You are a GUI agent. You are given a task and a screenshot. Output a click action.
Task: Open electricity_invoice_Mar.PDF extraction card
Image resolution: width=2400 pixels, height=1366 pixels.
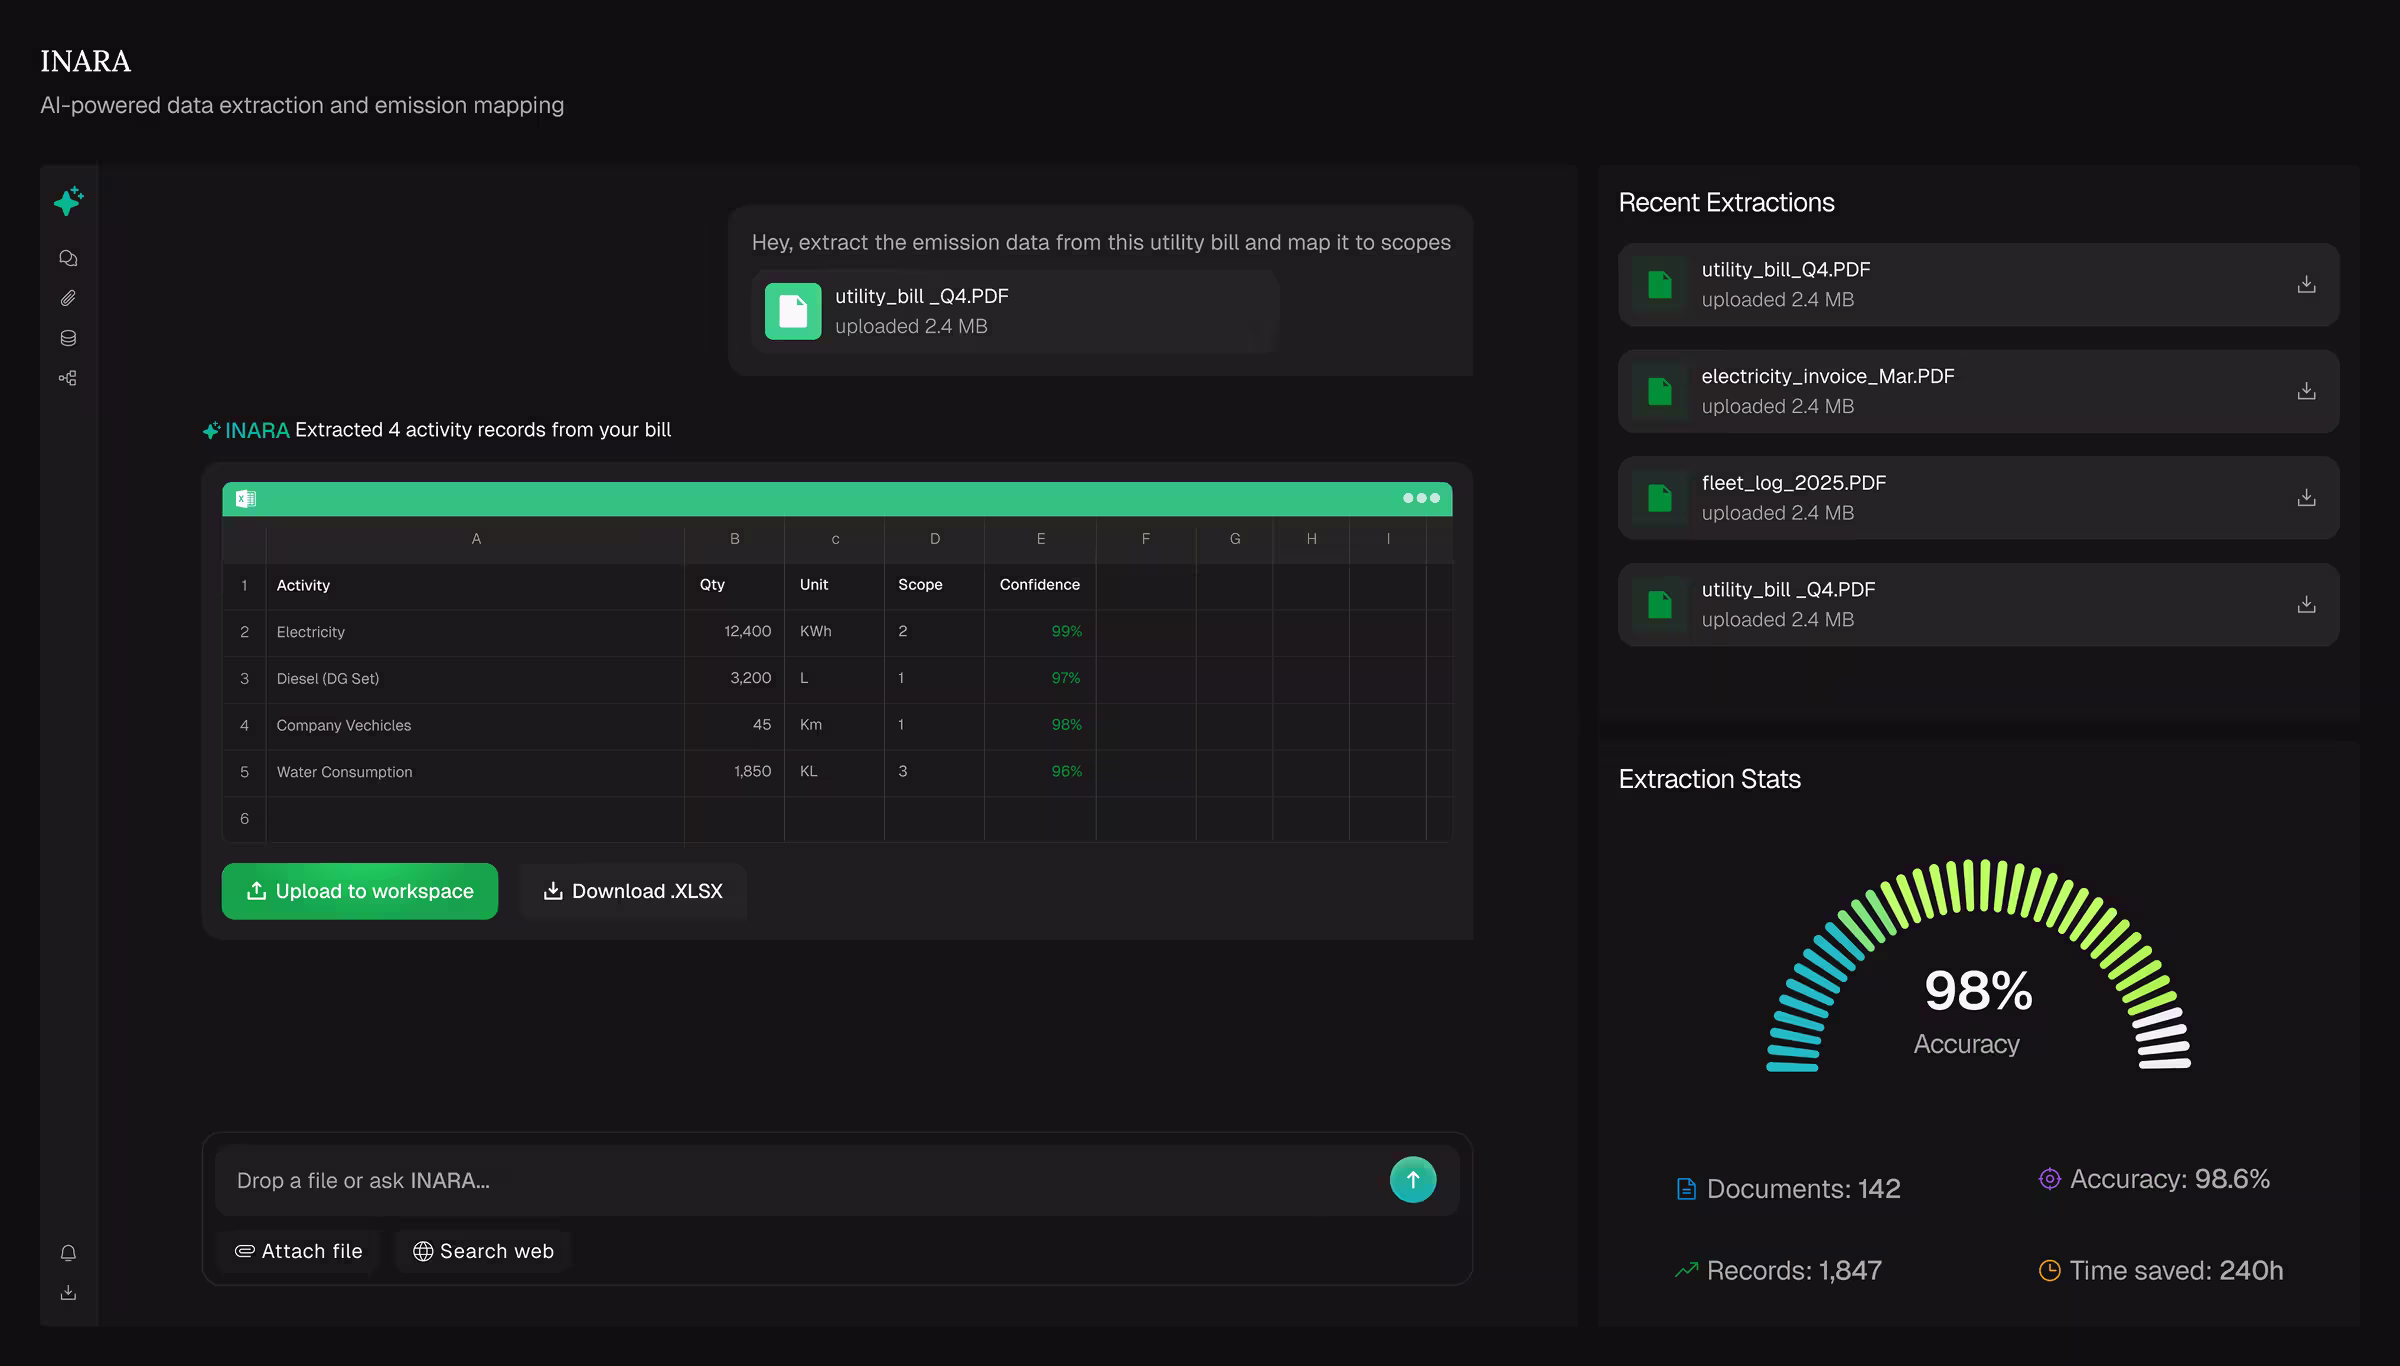pos(1978,391)
